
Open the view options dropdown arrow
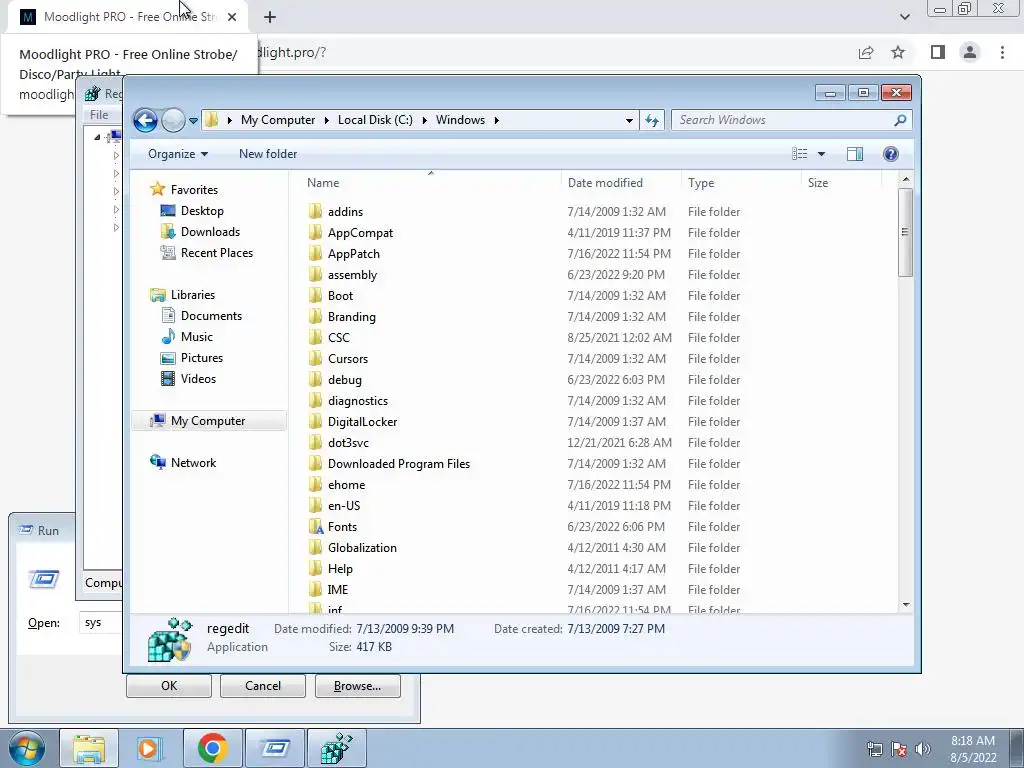coord(822,154)
